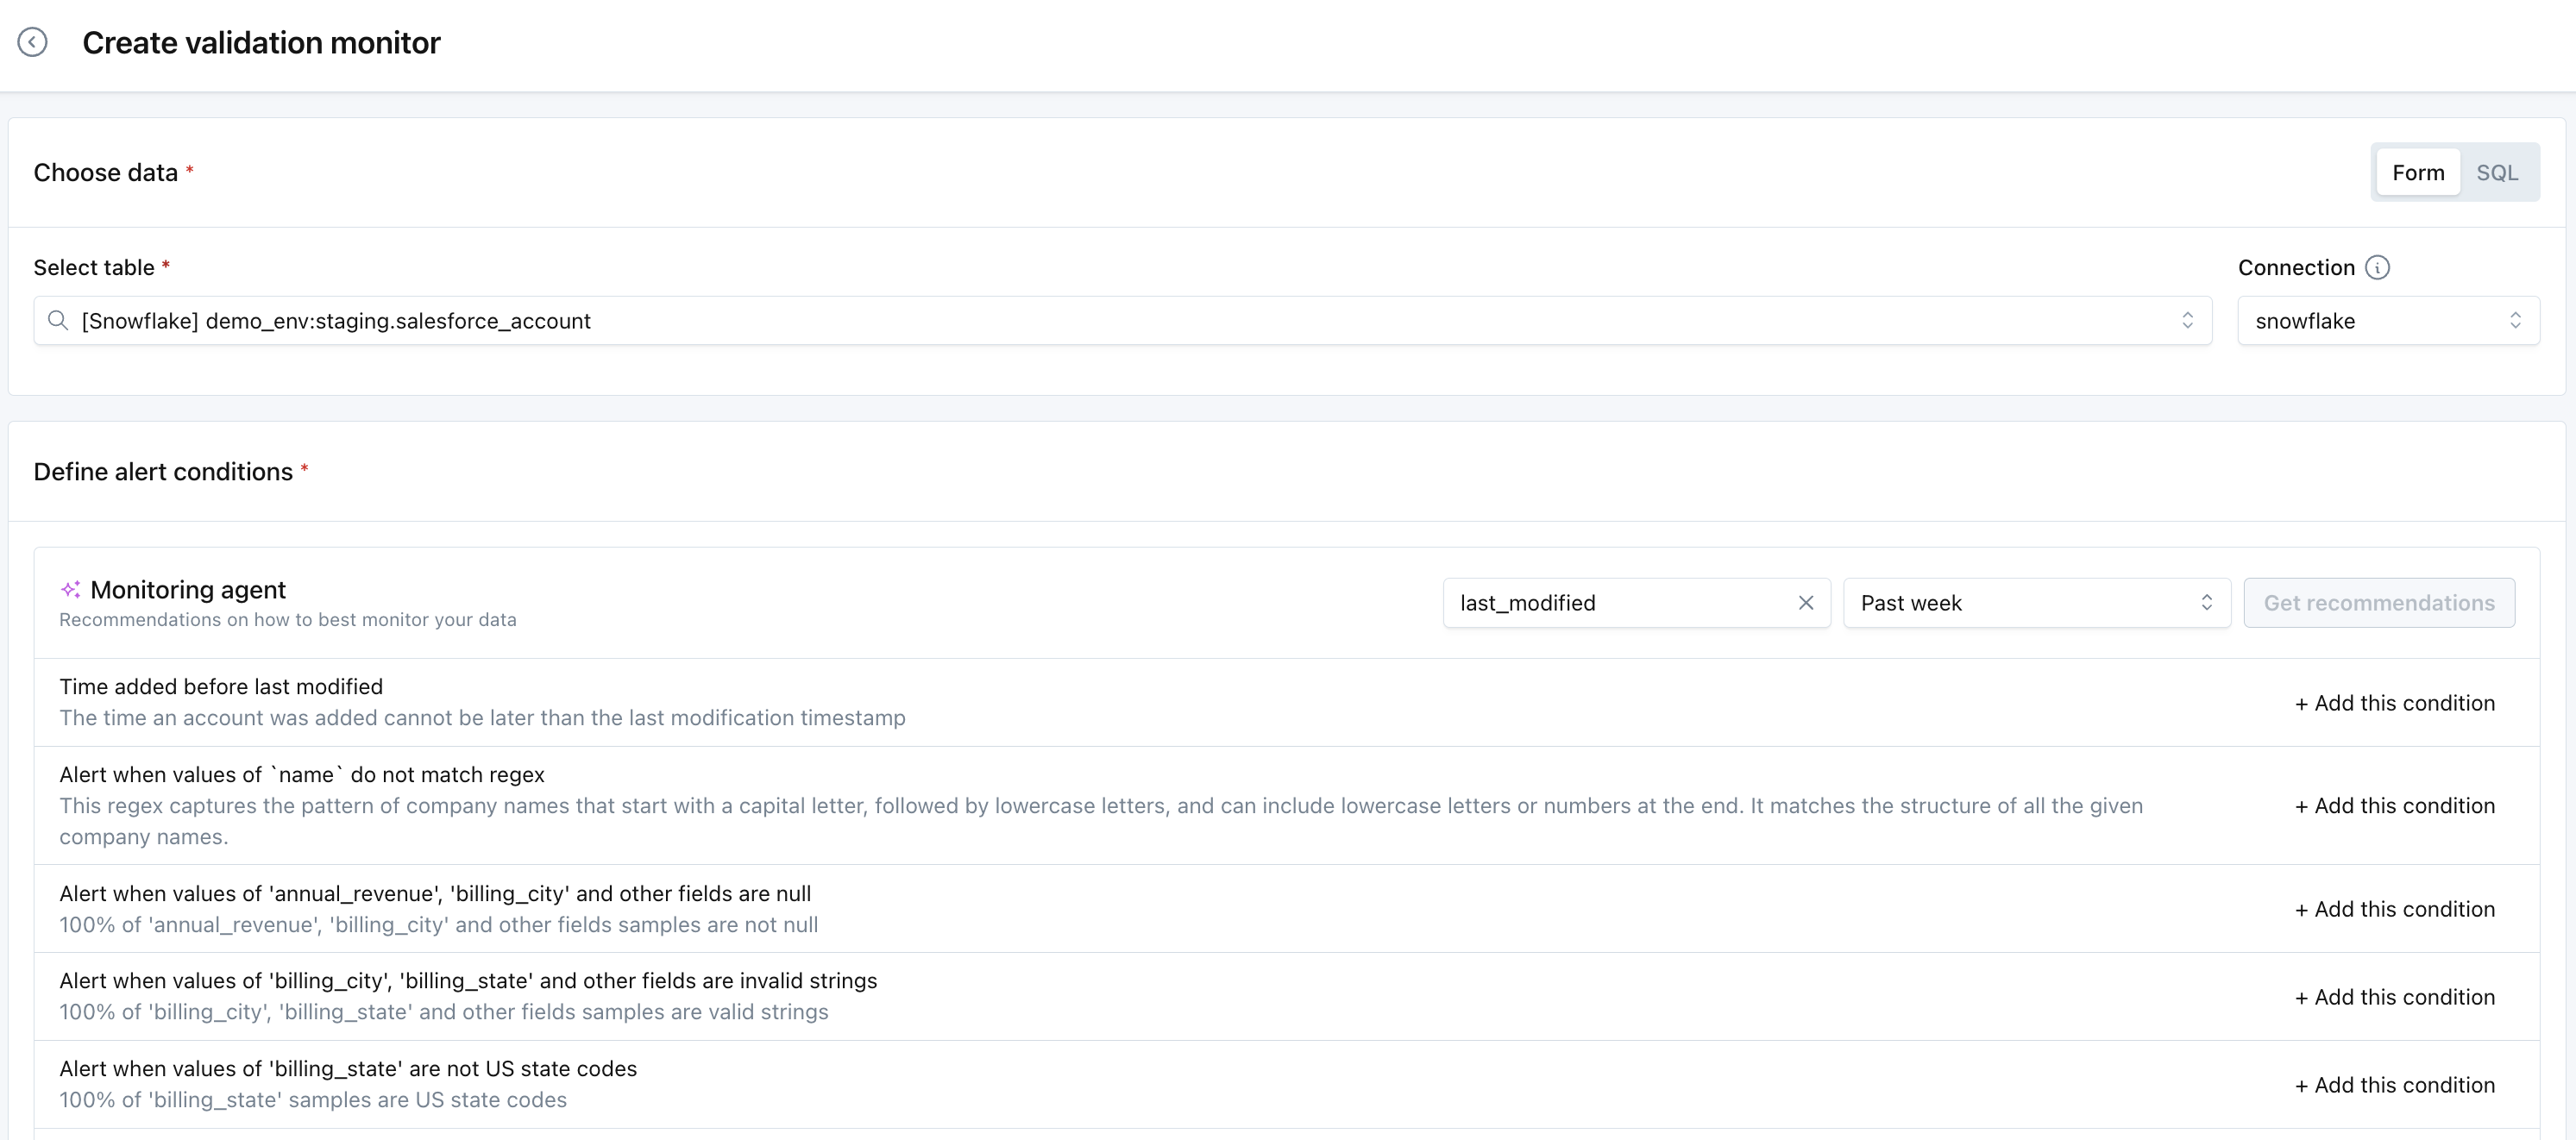Add the name regex match condition
This screenshot has width=2576, height=1140.
[2394, 806]
